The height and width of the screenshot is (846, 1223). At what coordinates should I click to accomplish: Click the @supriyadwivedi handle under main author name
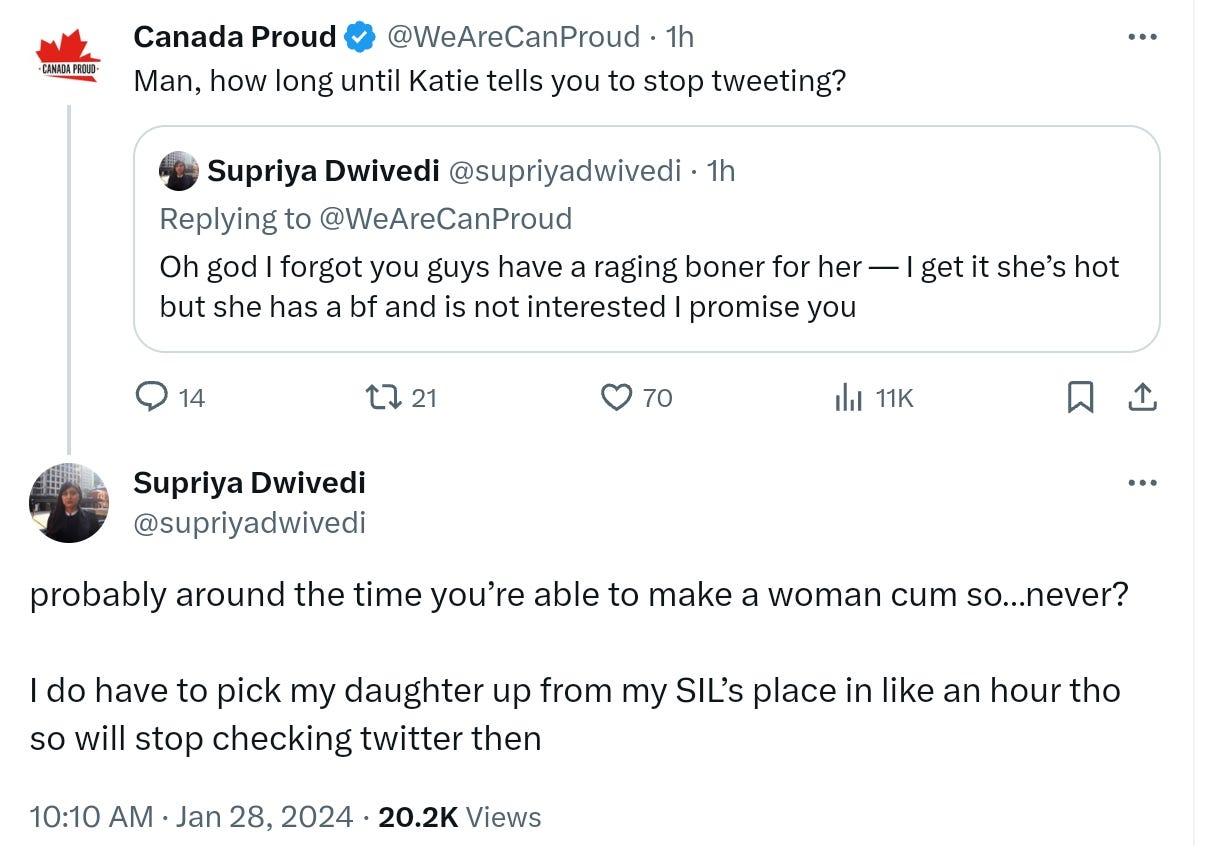click(250, 522)
